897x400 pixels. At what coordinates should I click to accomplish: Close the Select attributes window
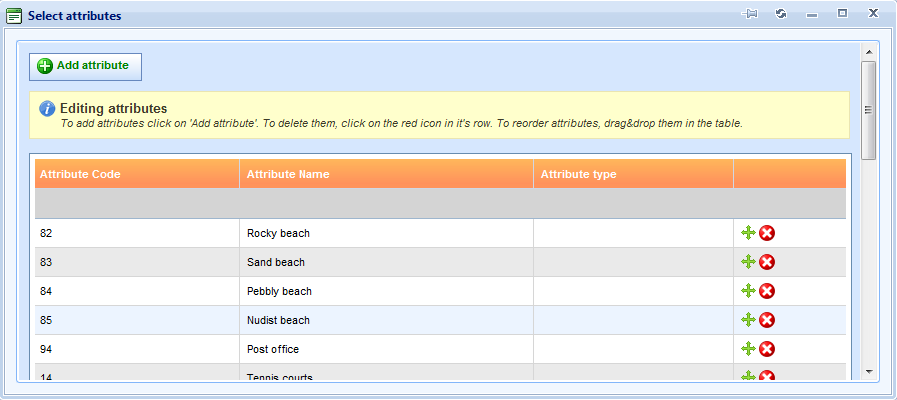(x=873, y=13)
